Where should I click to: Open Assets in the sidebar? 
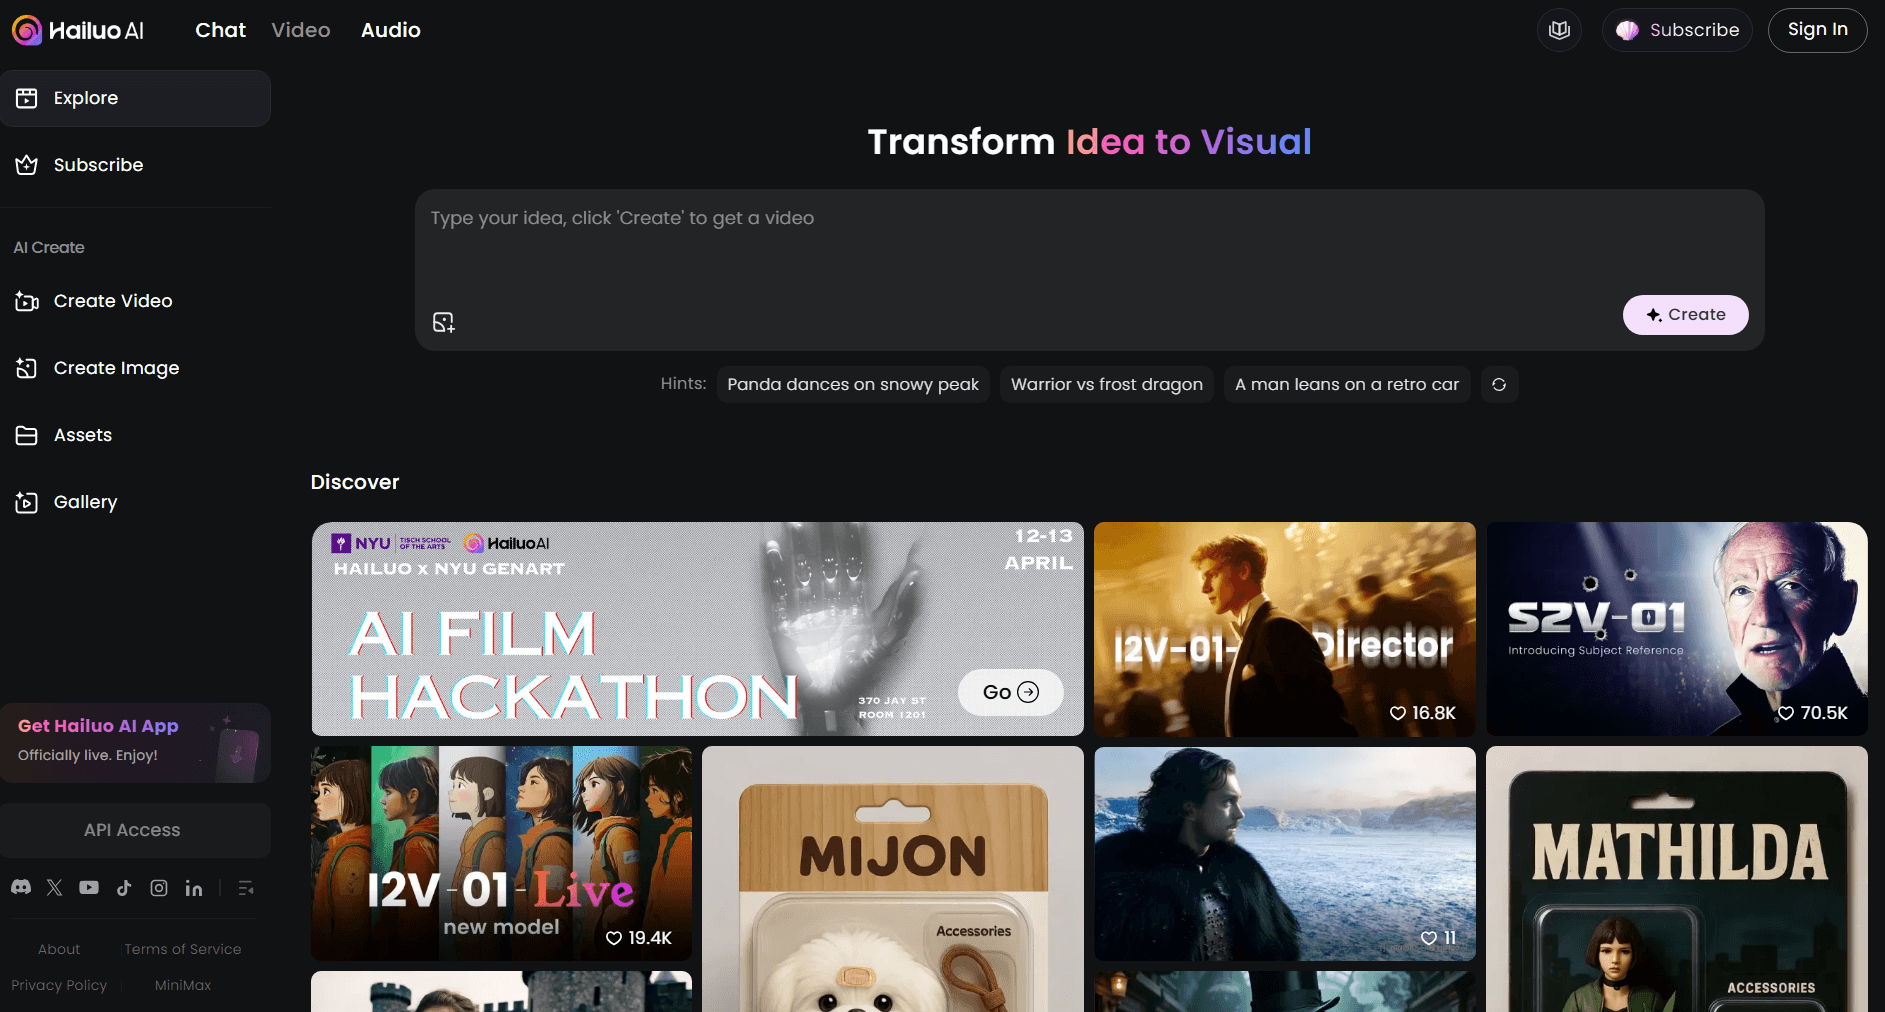[135, 435]
